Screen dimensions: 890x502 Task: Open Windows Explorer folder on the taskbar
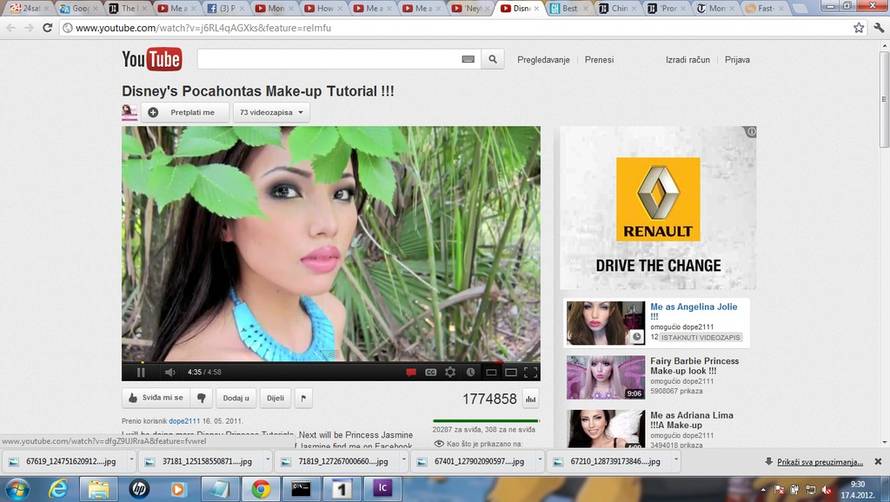click(x=98, y=489)
